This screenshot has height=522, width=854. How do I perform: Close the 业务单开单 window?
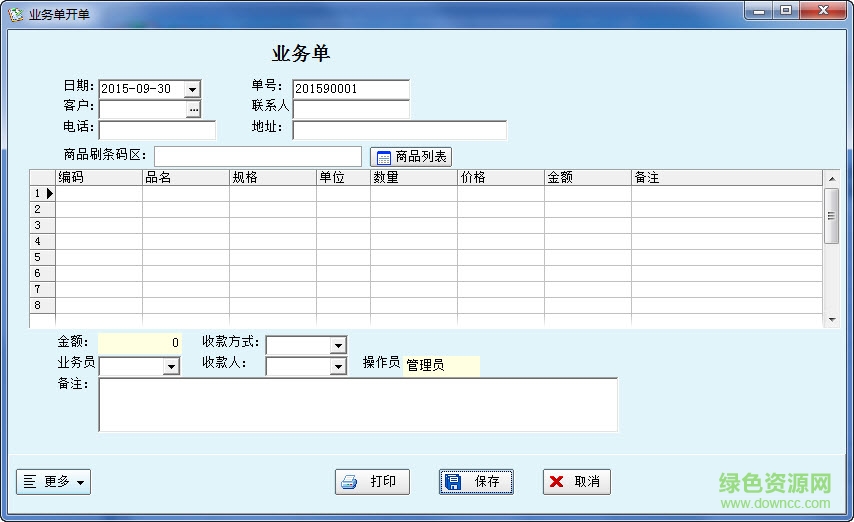point(823,10)
